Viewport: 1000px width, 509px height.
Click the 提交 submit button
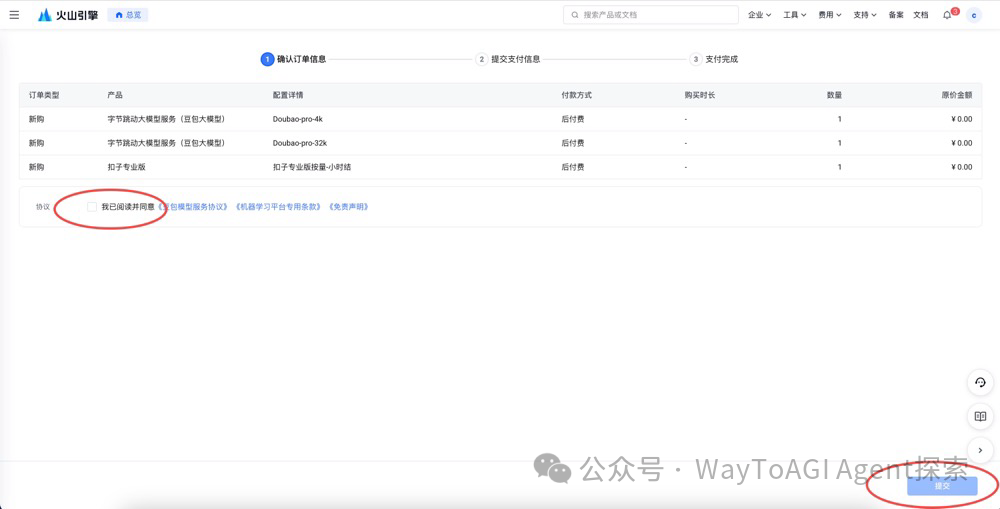942,486
